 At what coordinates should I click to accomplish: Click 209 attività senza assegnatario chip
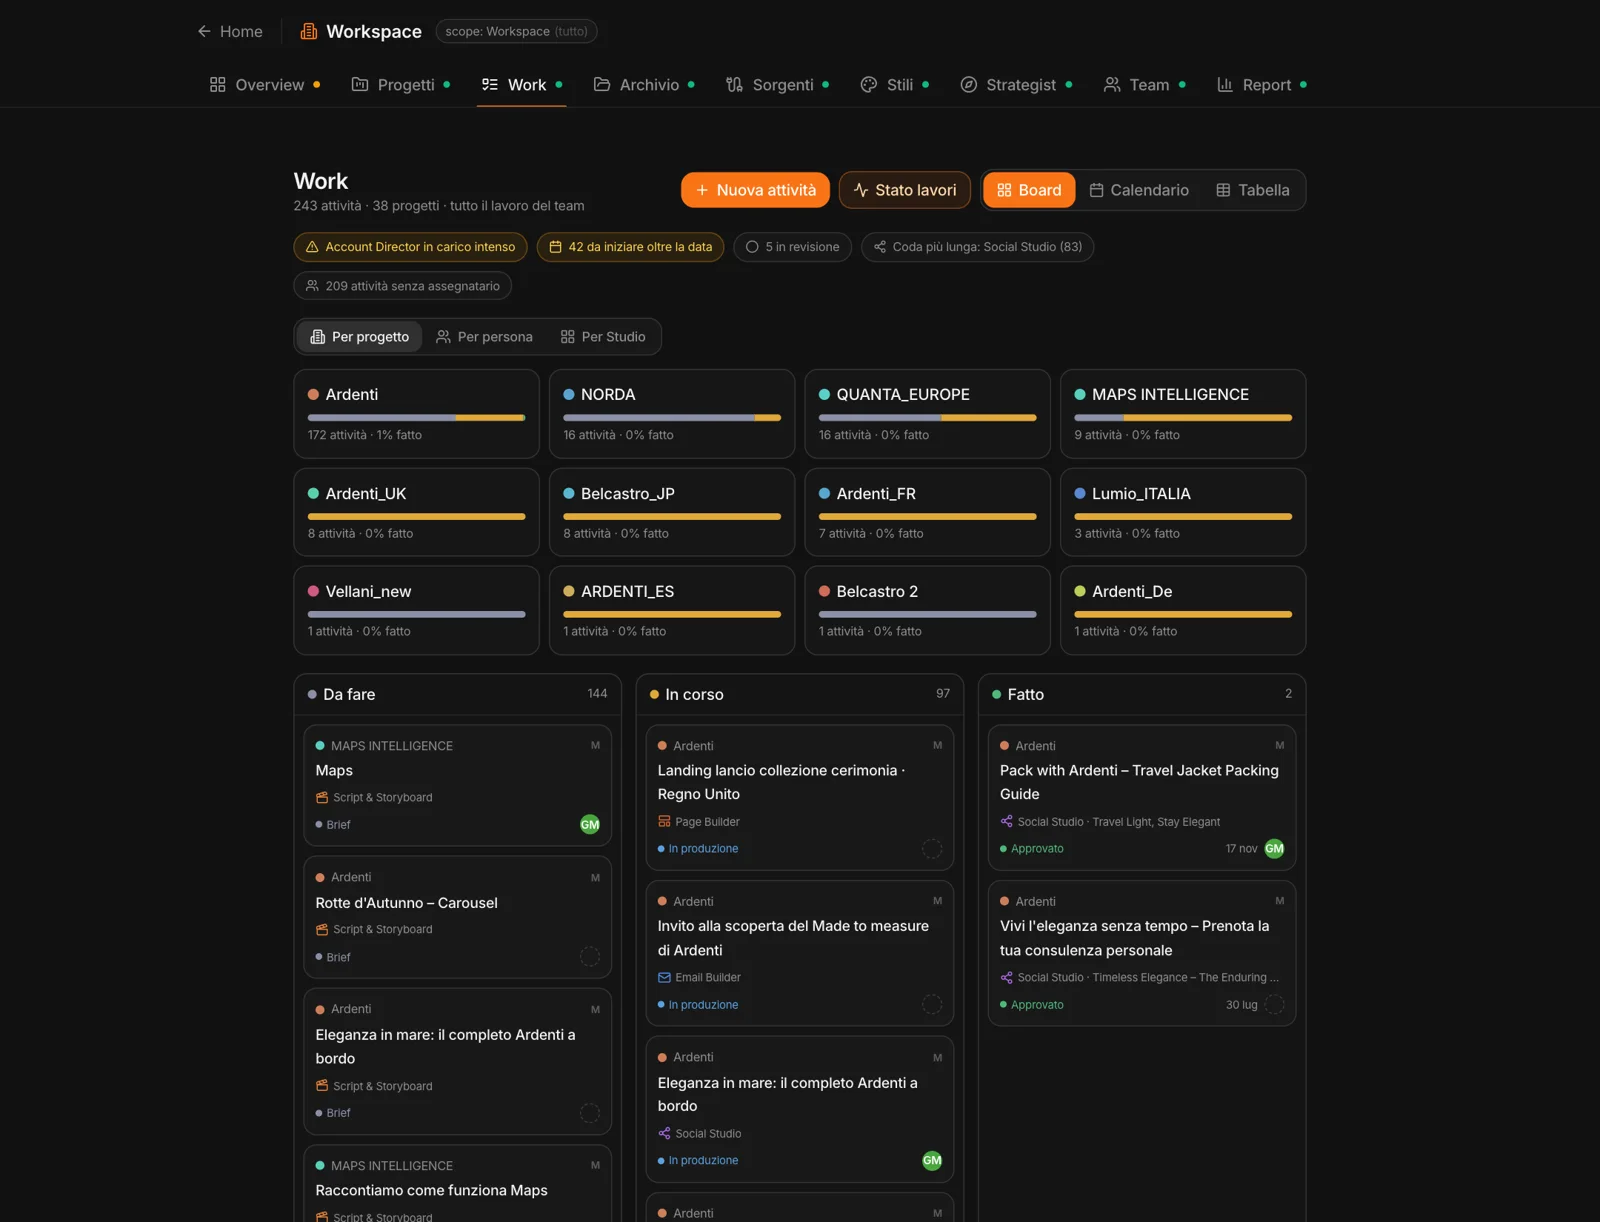tap(402, 286)
